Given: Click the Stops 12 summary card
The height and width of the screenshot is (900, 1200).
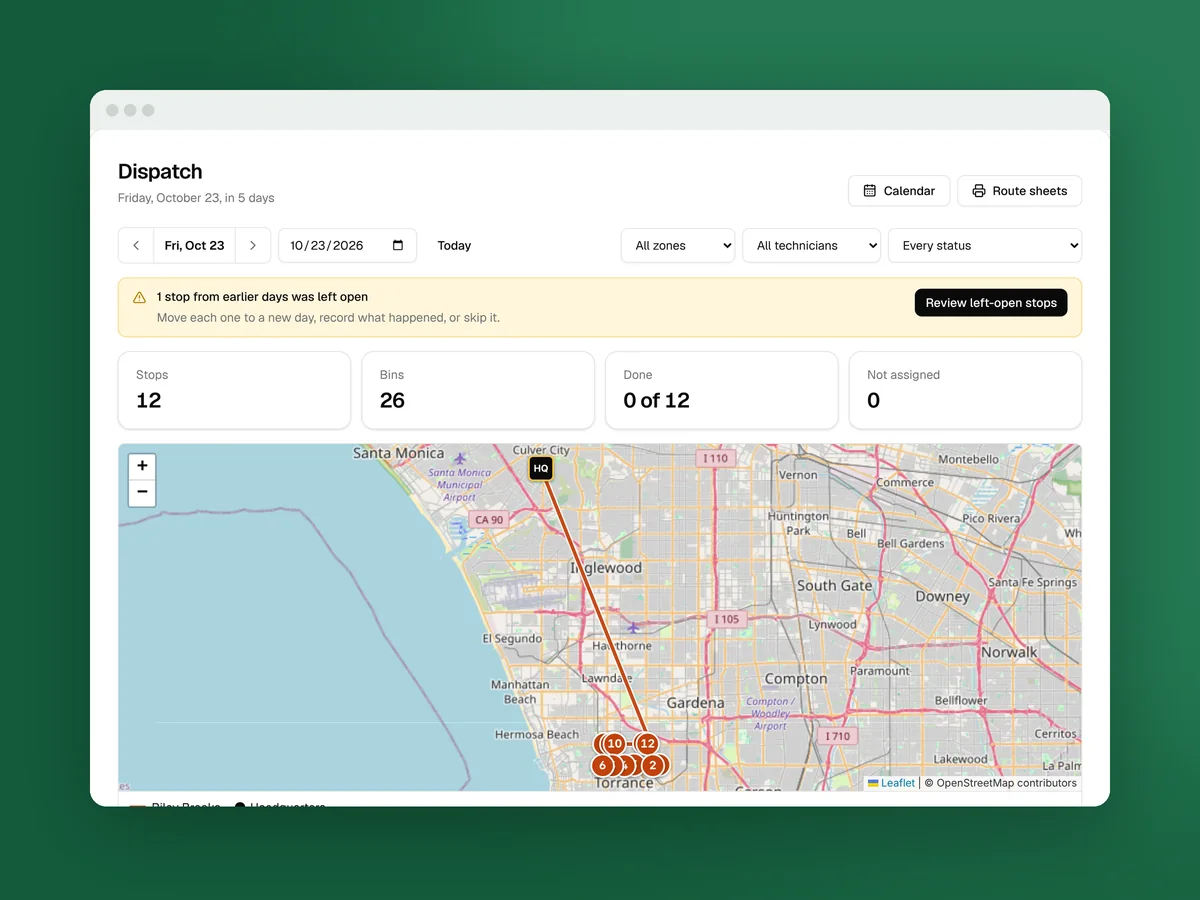Looking at the screenshot, I should [x=234, y=390].
